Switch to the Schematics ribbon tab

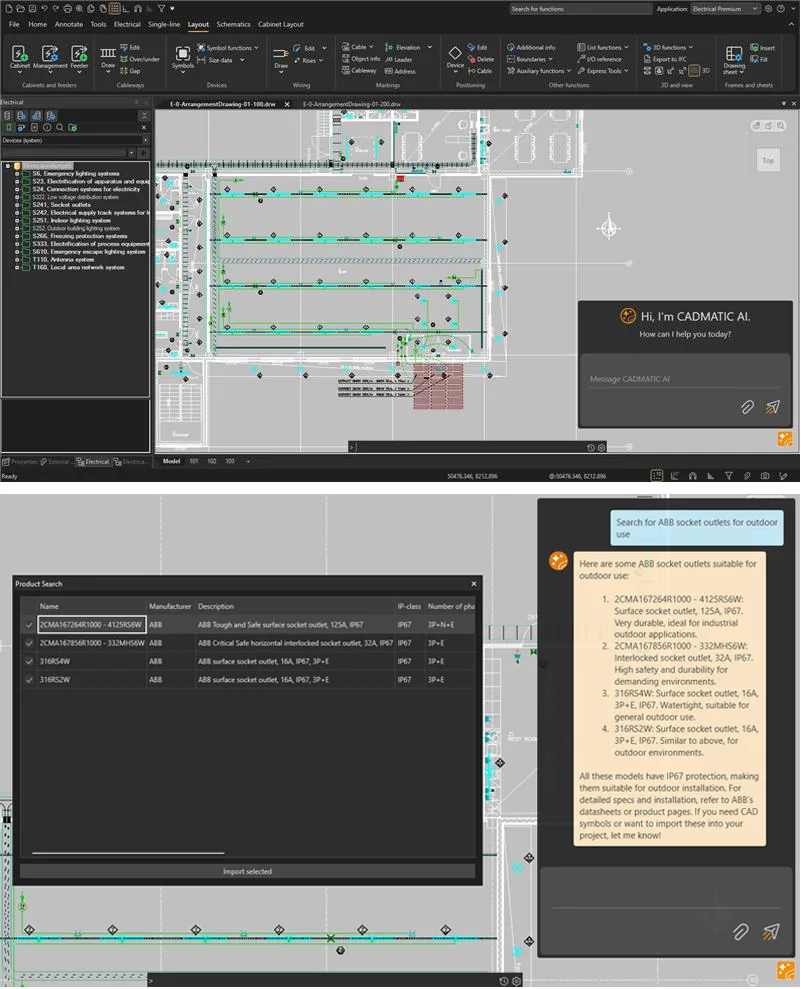233,23
